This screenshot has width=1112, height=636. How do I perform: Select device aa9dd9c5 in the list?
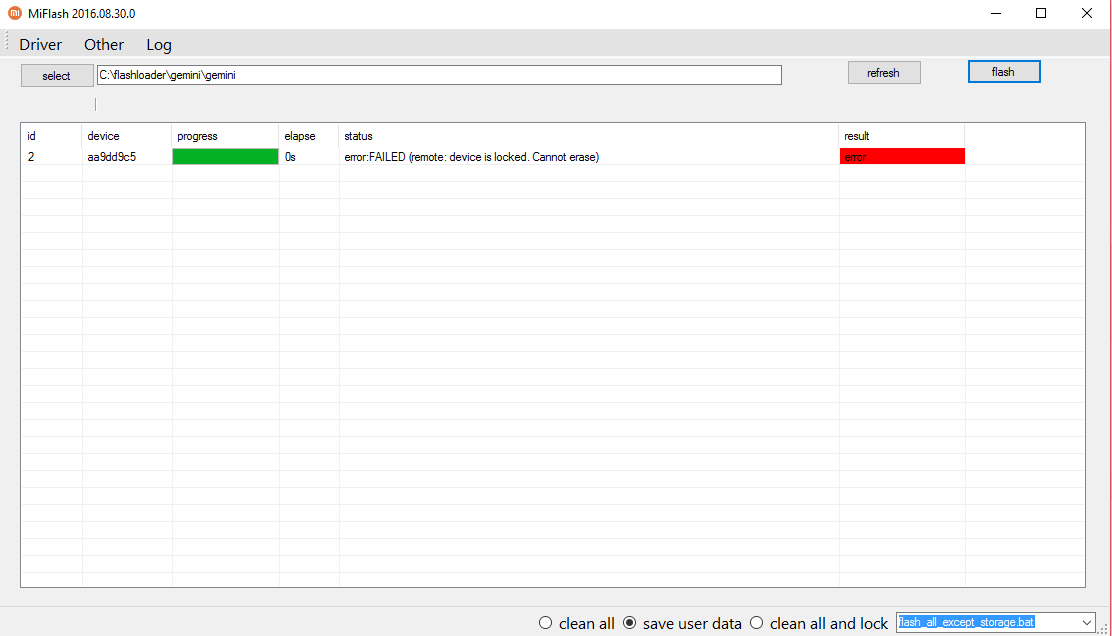112,157
